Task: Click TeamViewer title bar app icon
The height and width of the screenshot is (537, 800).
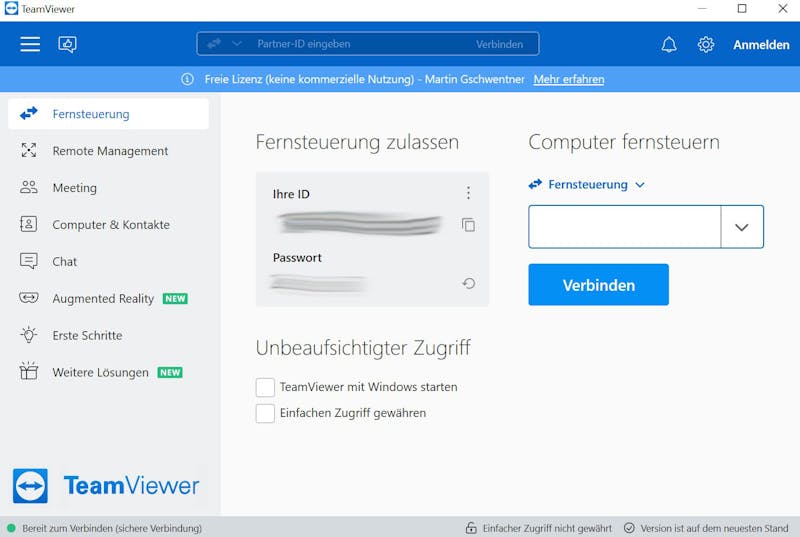Action: (11, 8)
